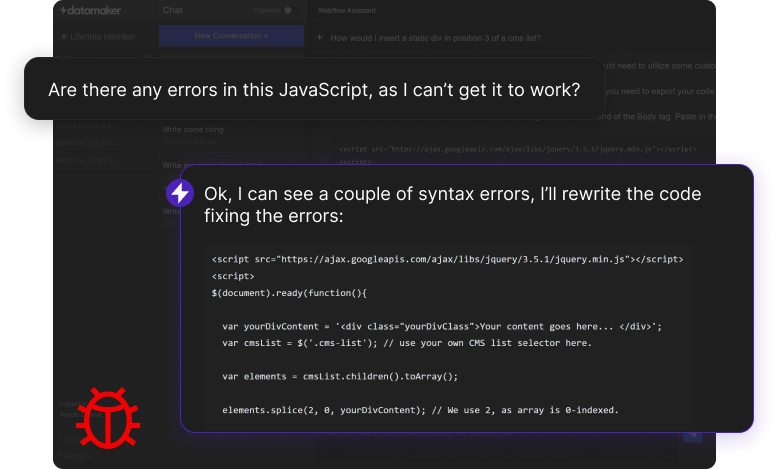Image resolution: width=778 pixels, height=469 pixels.
Task: Click the jquery.min.js script tag line
Action: [447, 259]
